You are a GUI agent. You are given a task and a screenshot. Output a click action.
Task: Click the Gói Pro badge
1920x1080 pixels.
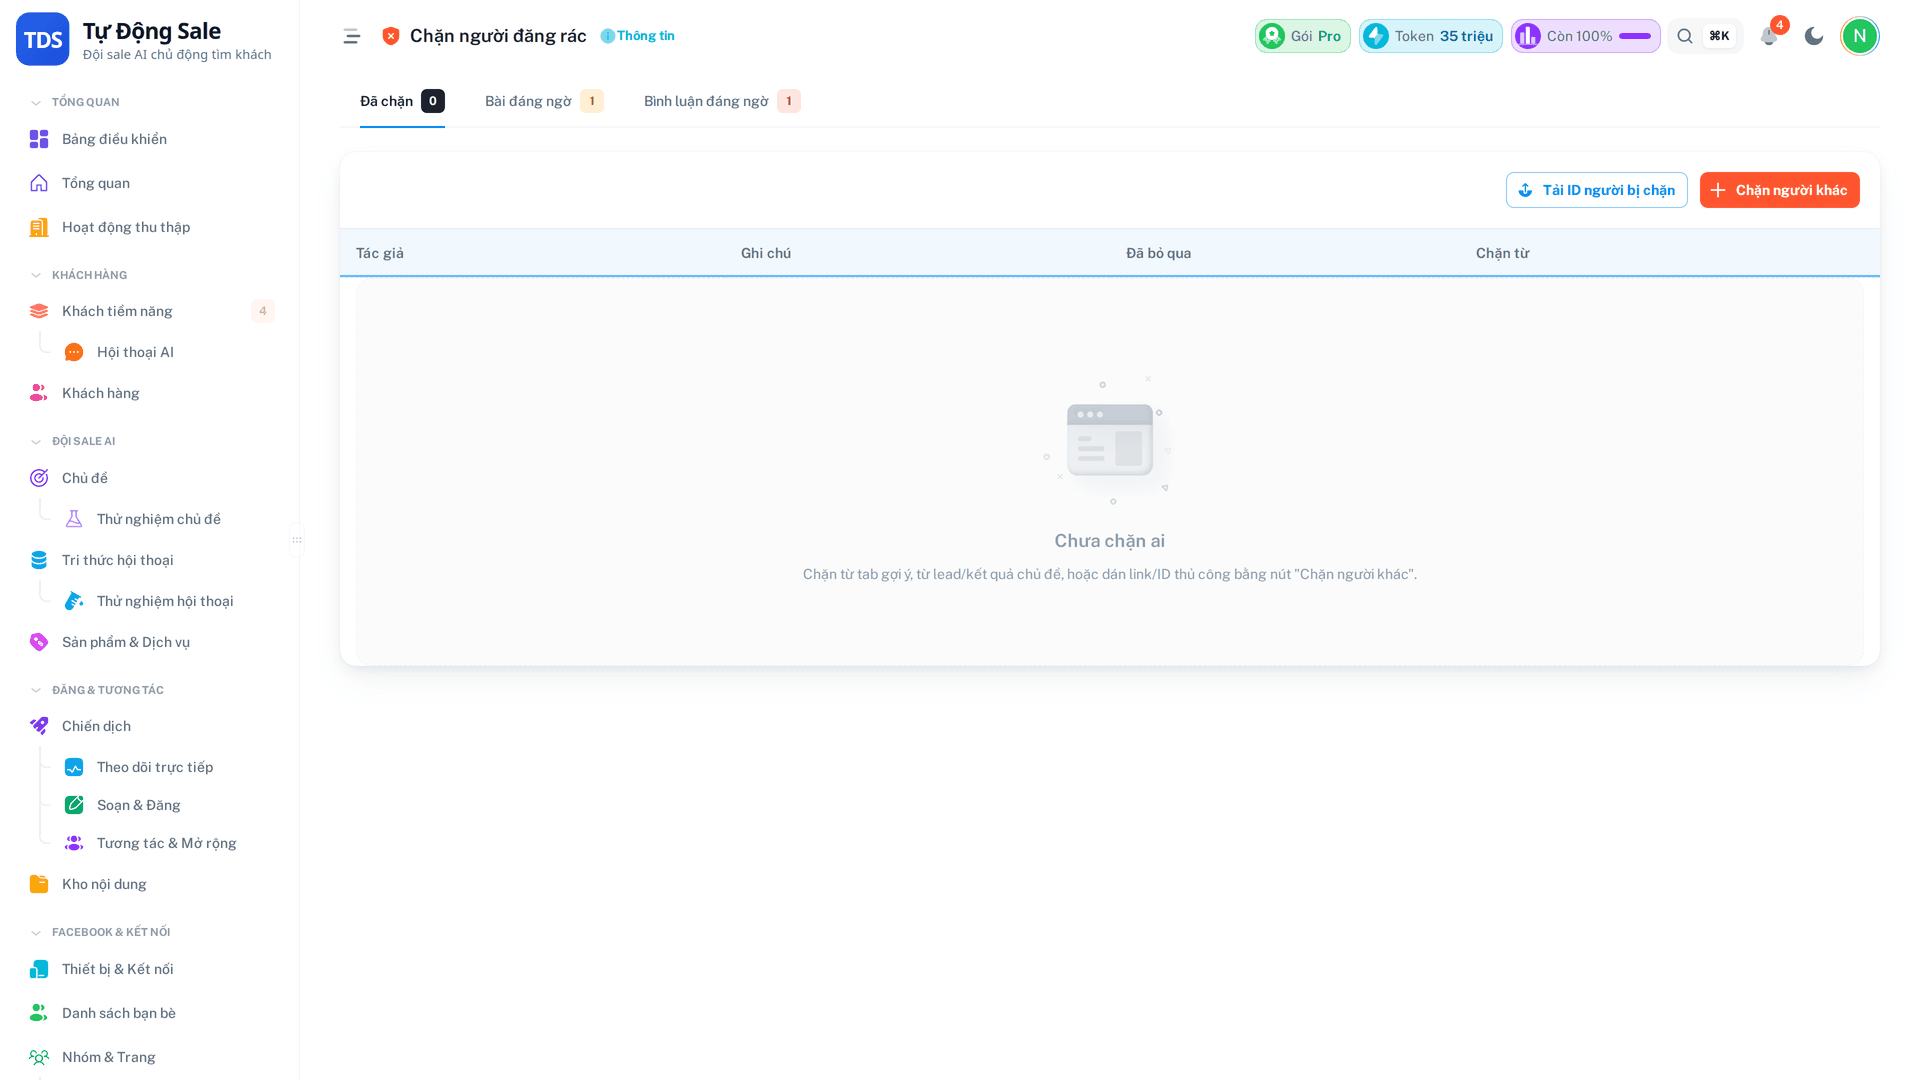point(1302,36)
